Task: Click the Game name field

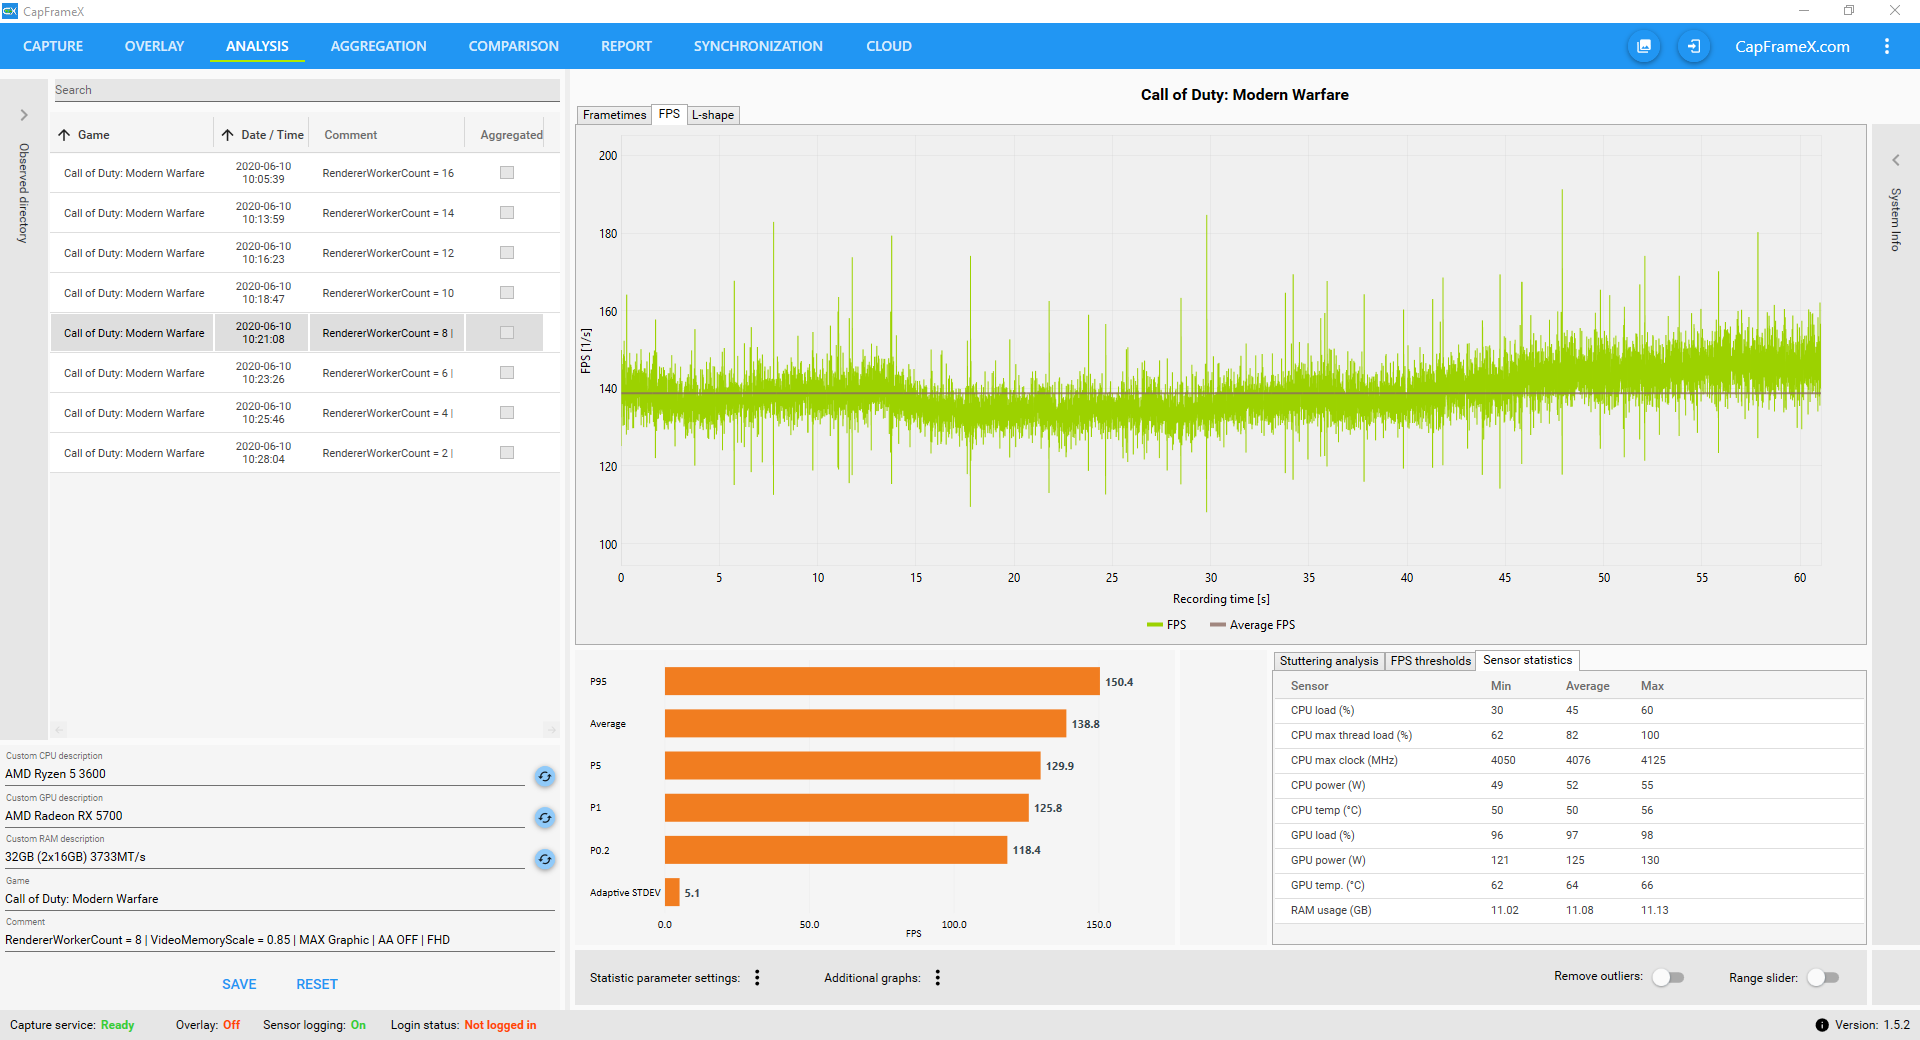Action: [x=280, y=899]
